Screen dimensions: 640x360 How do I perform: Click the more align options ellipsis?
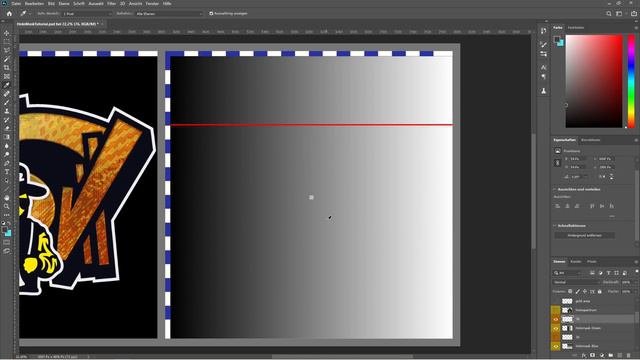(x=612, y=216)
